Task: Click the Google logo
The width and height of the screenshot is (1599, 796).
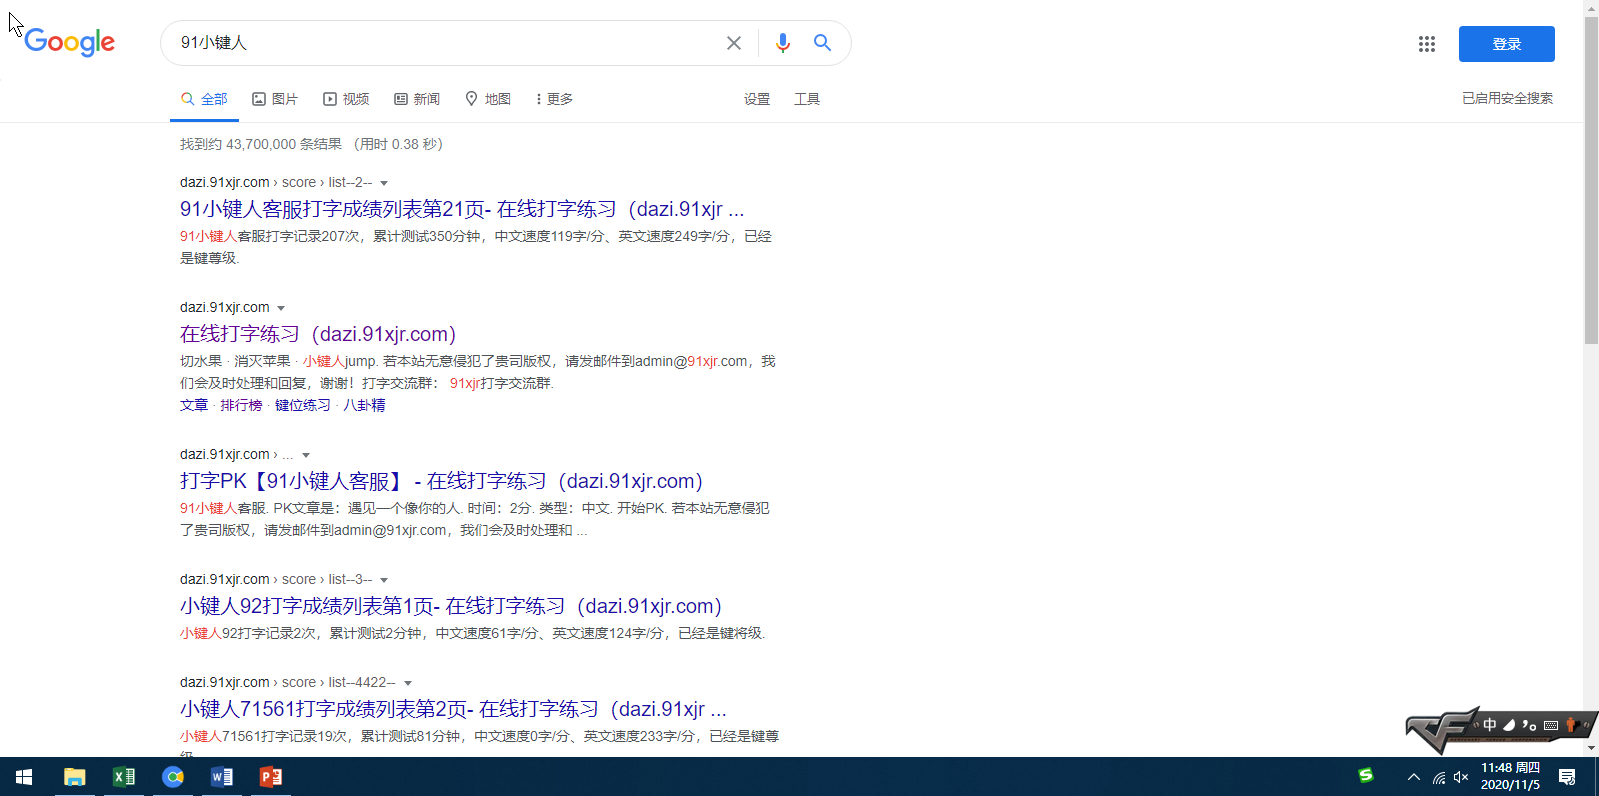Action: 69,42
